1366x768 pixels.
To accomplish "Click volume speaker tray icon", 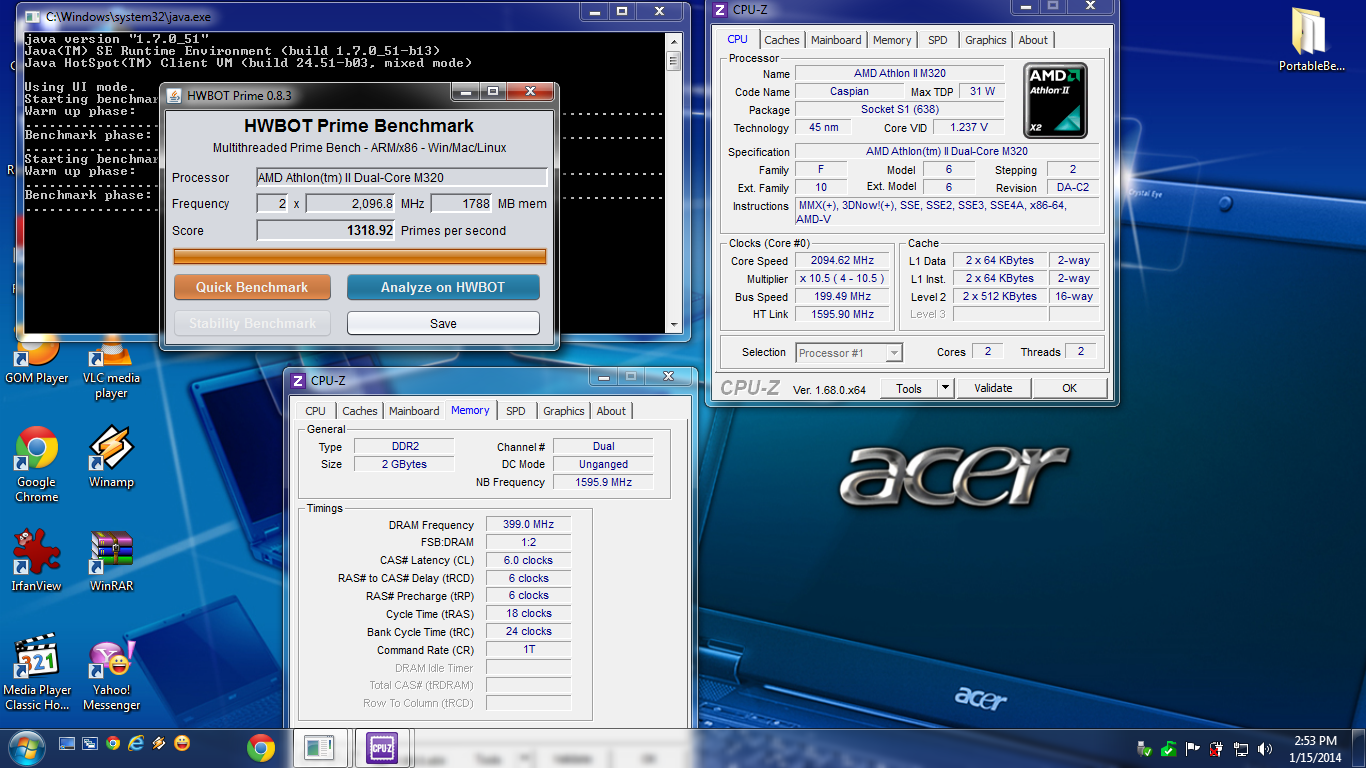I will (x=1265, y=748).
